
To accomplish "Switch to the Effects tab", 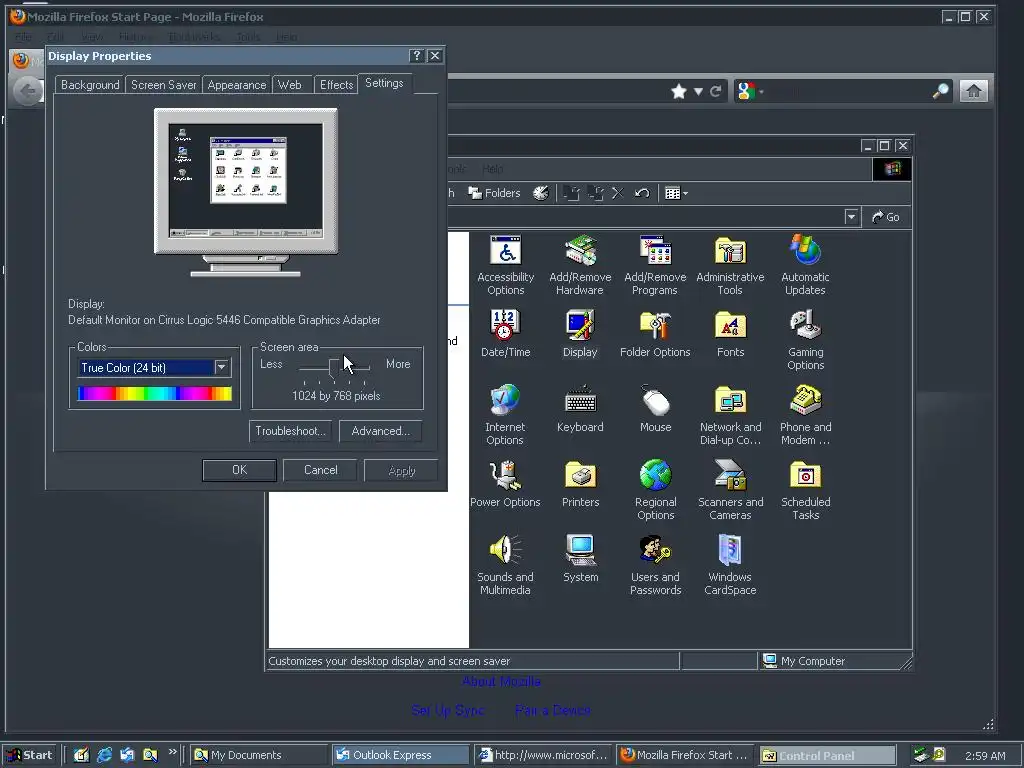I will pyautogui.click(x=336, y=85).
